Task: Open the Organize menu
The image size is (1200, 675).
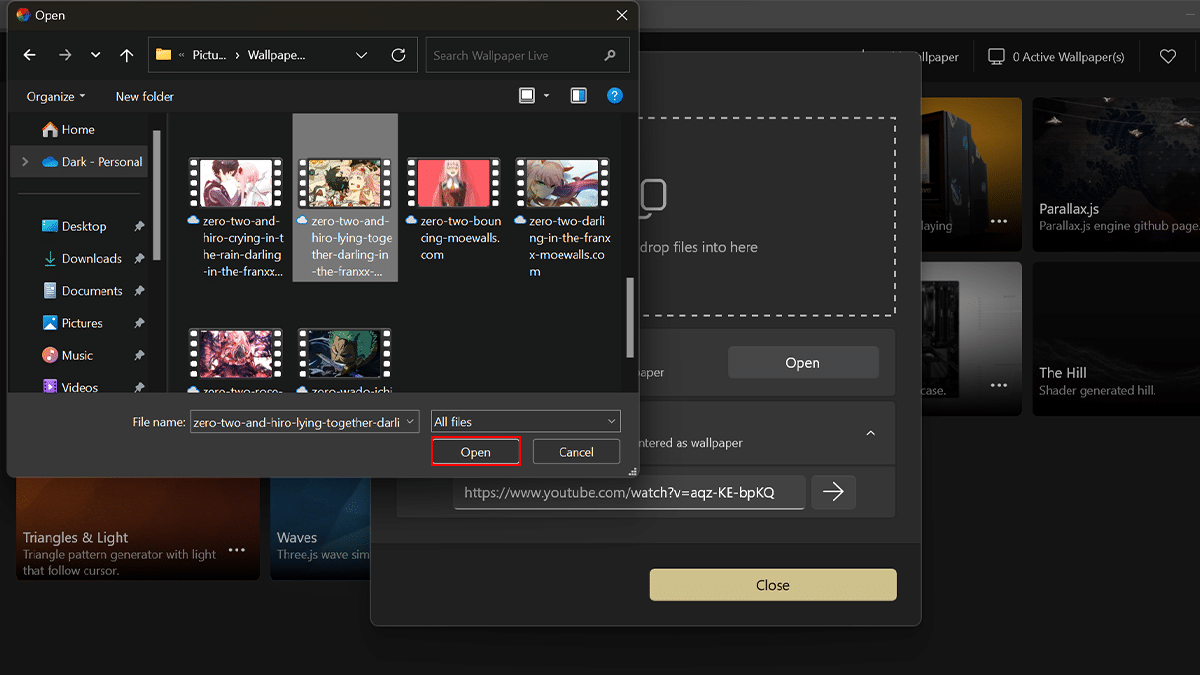Action: coord(56,97)
